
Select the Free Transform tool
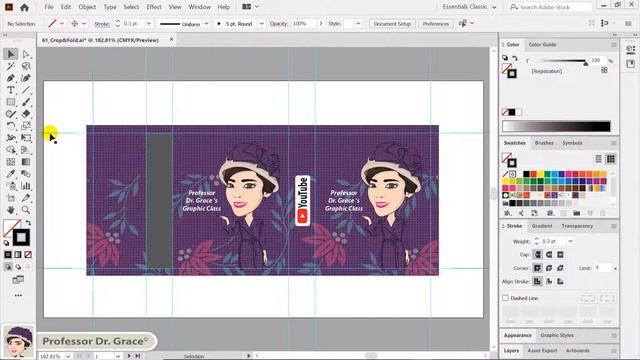[x=26, y=138]
